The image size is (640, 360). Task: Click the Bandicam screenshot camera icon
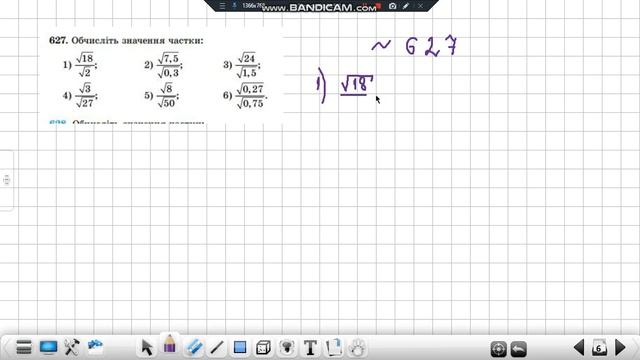pyautogui.click(x=392, y=6)
